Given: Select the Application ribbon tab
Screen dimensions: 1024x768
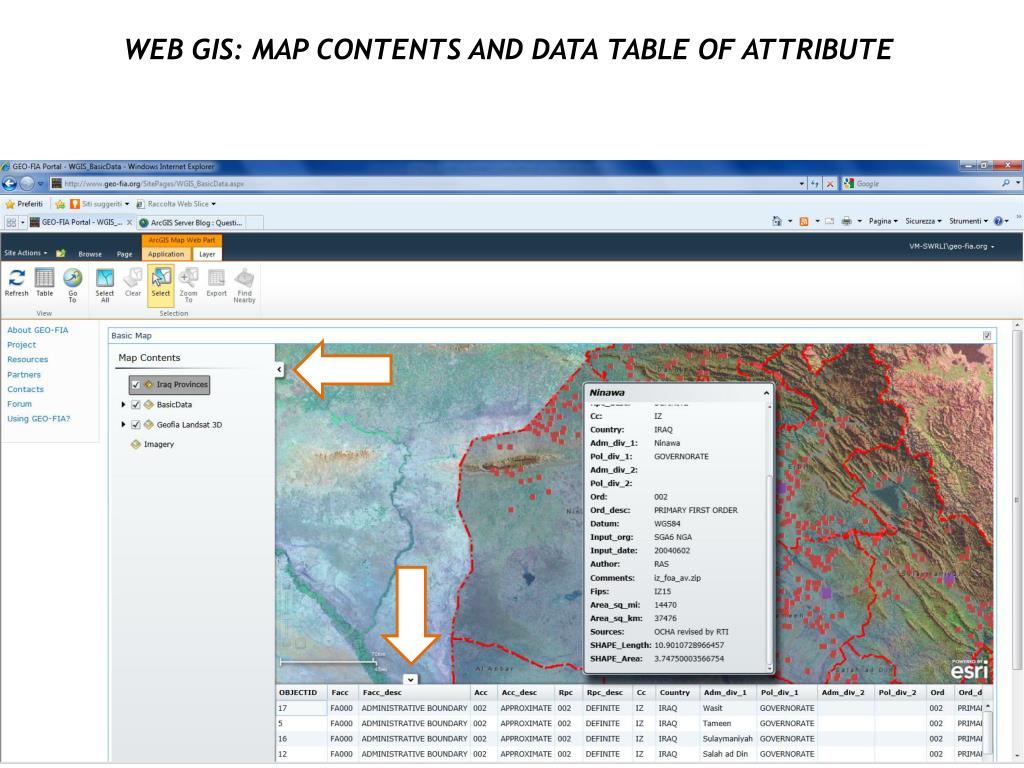Looking at the screenshot, I should point(166,254).
